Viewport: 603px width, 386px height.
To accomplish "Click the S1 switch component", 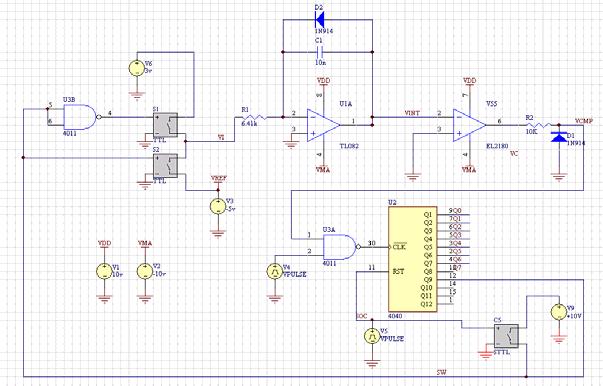I will coord(165,125).
